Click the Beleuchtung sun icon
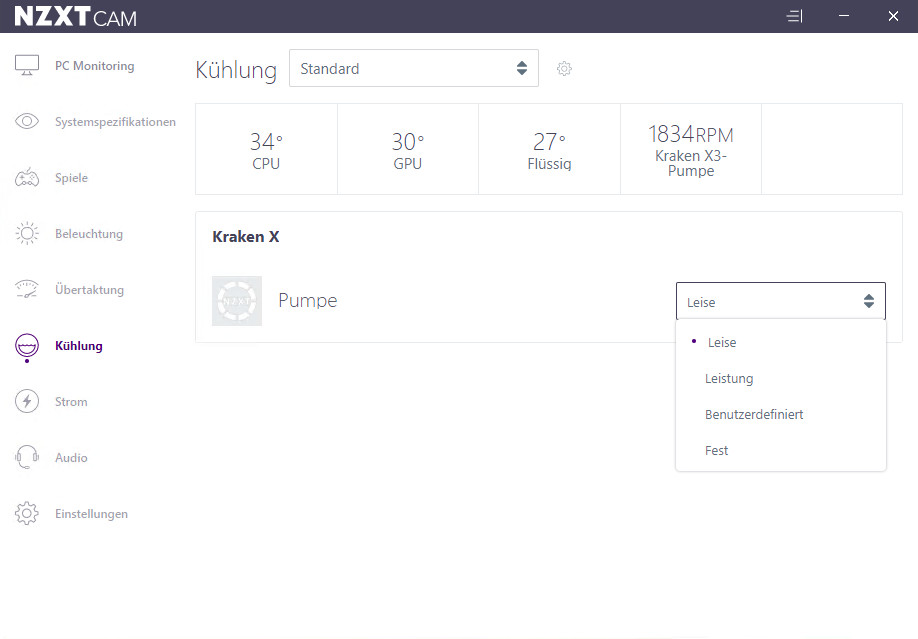This screenshot has width=918, height=639. coord(27,233)
